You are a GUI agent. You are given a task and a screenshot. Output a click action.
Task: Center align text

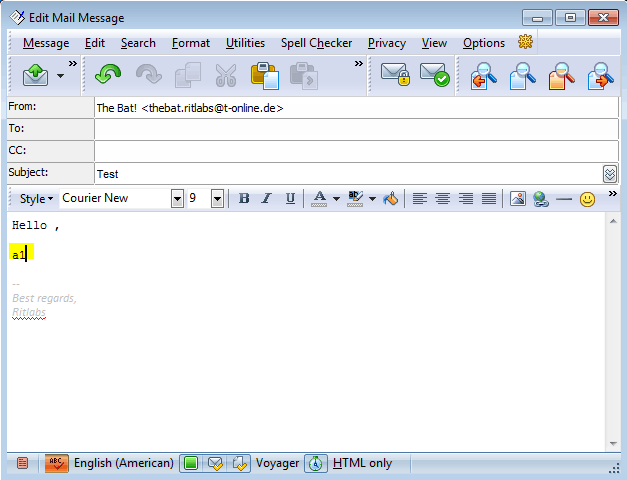(x=443, y=198)
